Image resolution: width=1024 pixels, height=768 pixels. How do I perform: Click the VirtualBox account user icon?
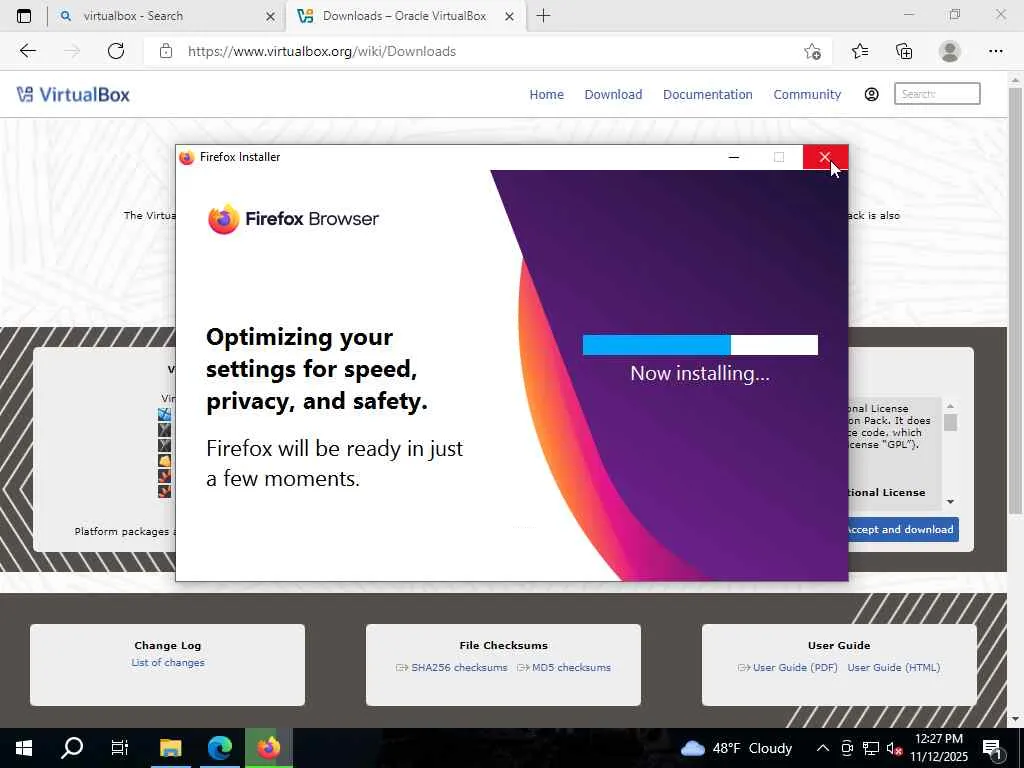(x=871, y=95)
